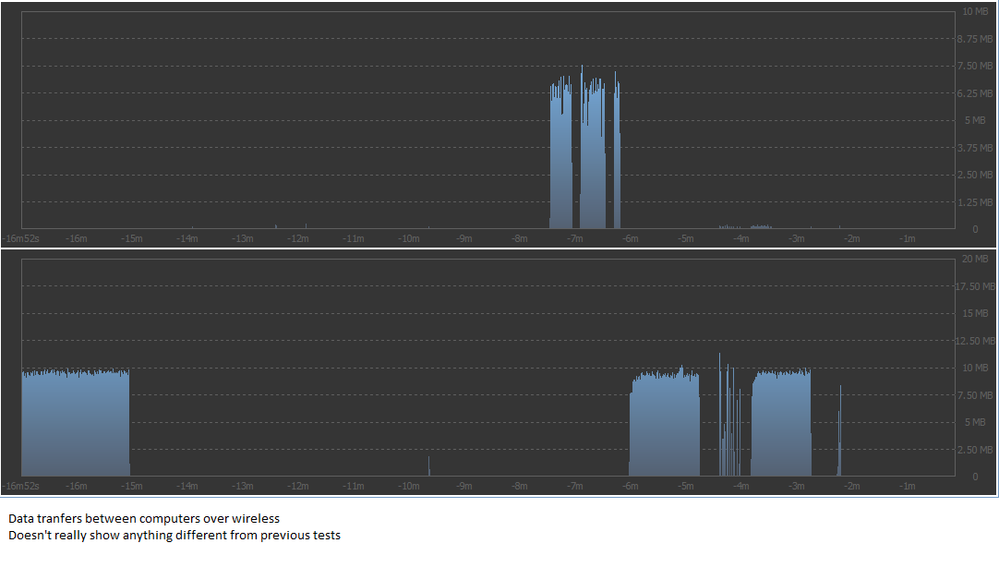
Task: Click the -3m tick under the 20 MB-scale graph
Action: pos(796,486)
